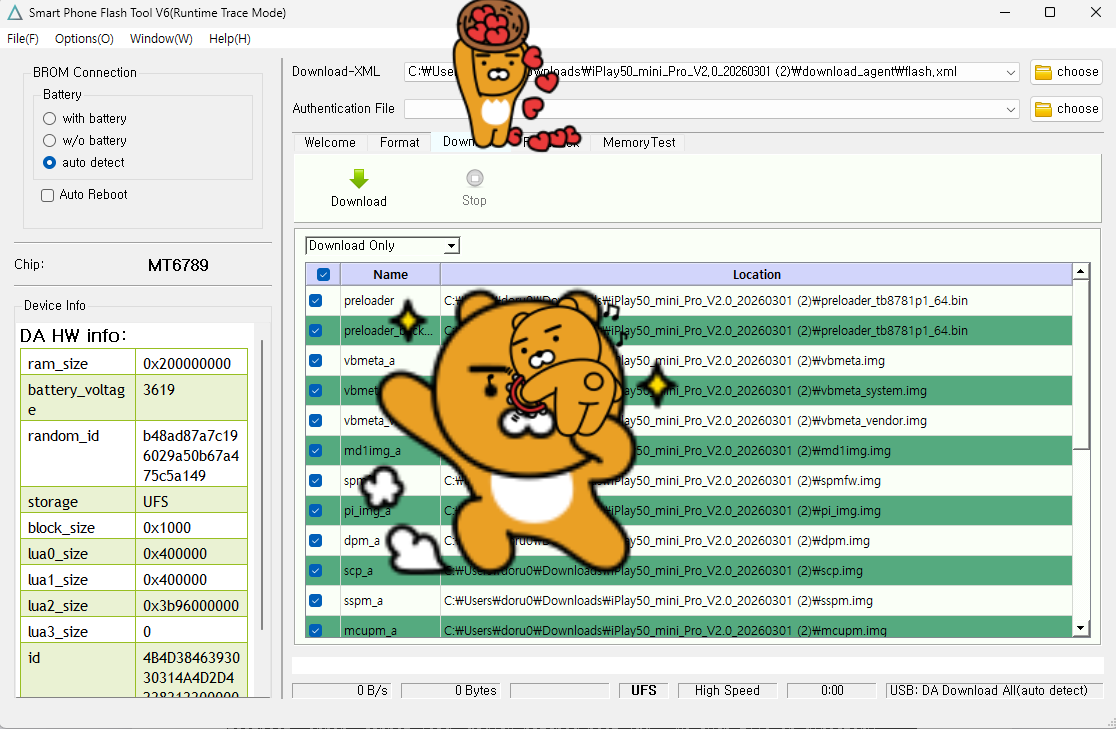Click the mcupm_a partition name cell
Screen dimensions: 1116x729
[x=390, y=630]
